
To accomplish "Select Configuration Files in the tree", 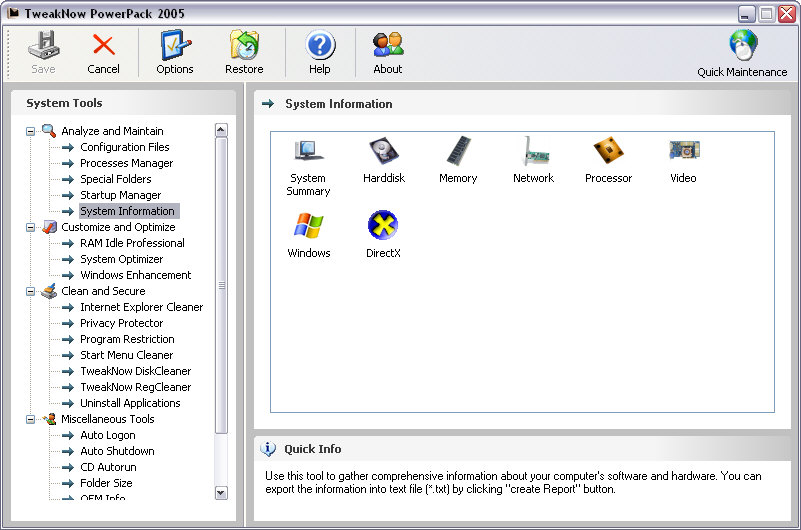I will [x=125, y=147].
